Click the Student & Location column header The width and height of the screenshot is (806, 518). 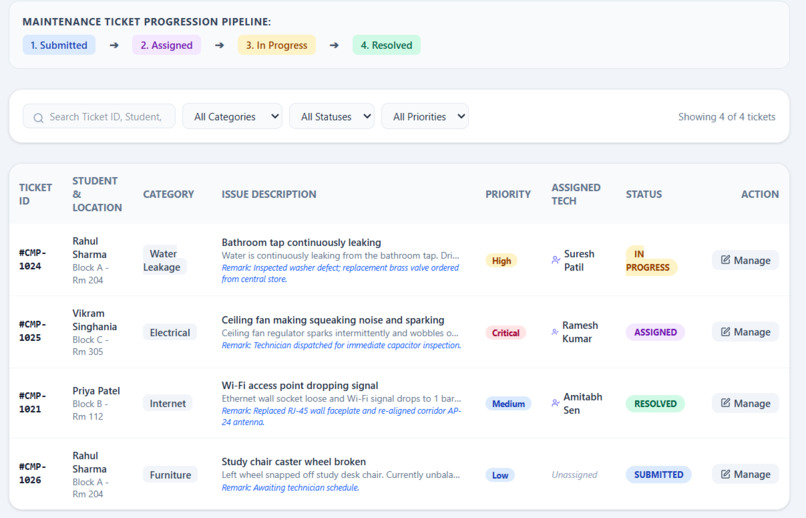97,194
